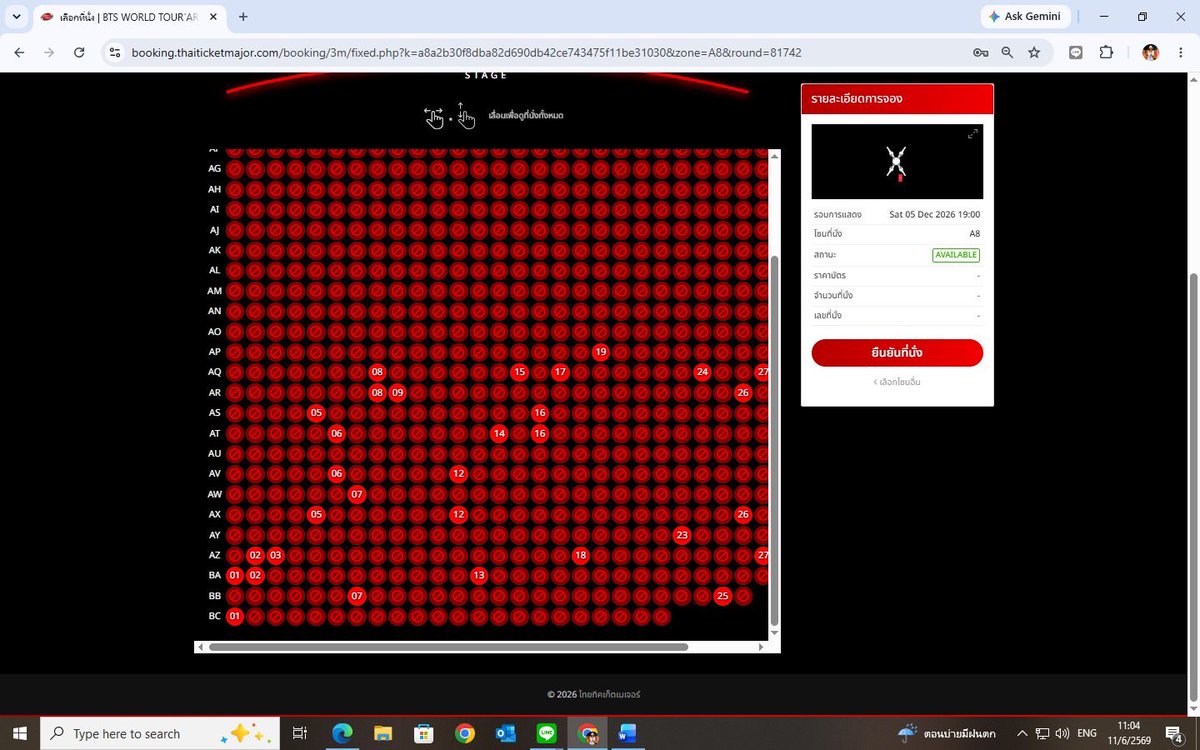
Task: Open the LINE app from the taskbar
Action: pyautogui.click(x=546, y=733)
